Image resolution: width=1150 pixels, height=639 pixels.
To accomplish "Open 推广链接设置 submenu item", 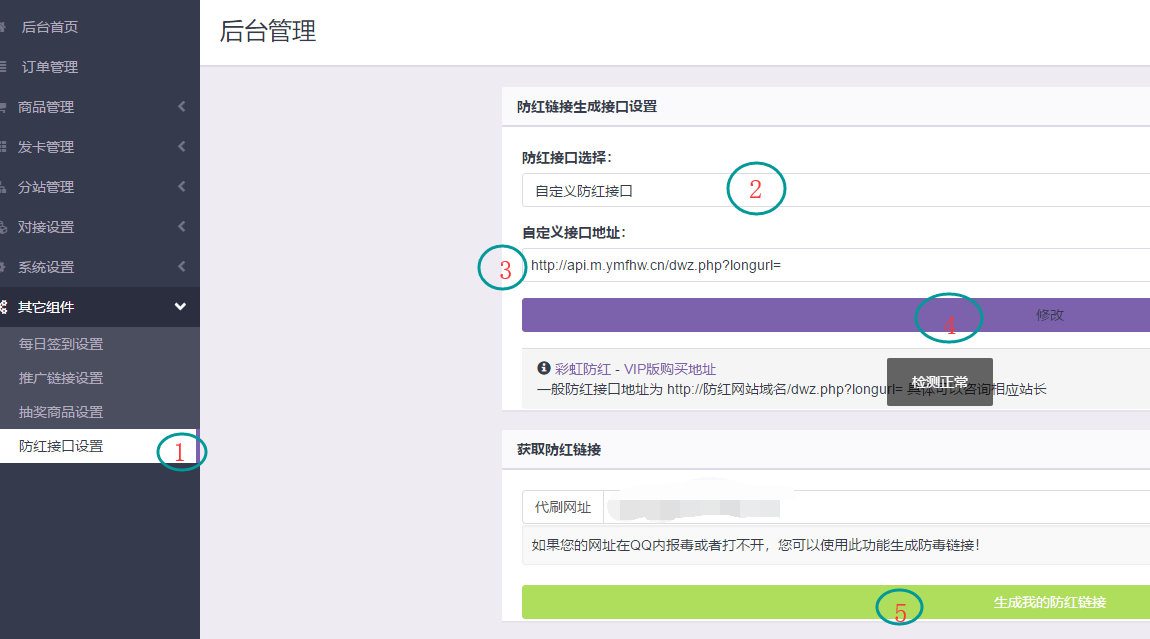I will pos(61,378).
